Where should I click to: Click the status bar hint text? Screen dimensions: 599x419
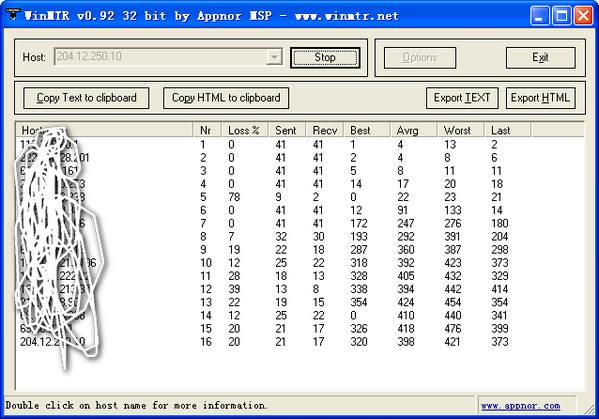136,405
